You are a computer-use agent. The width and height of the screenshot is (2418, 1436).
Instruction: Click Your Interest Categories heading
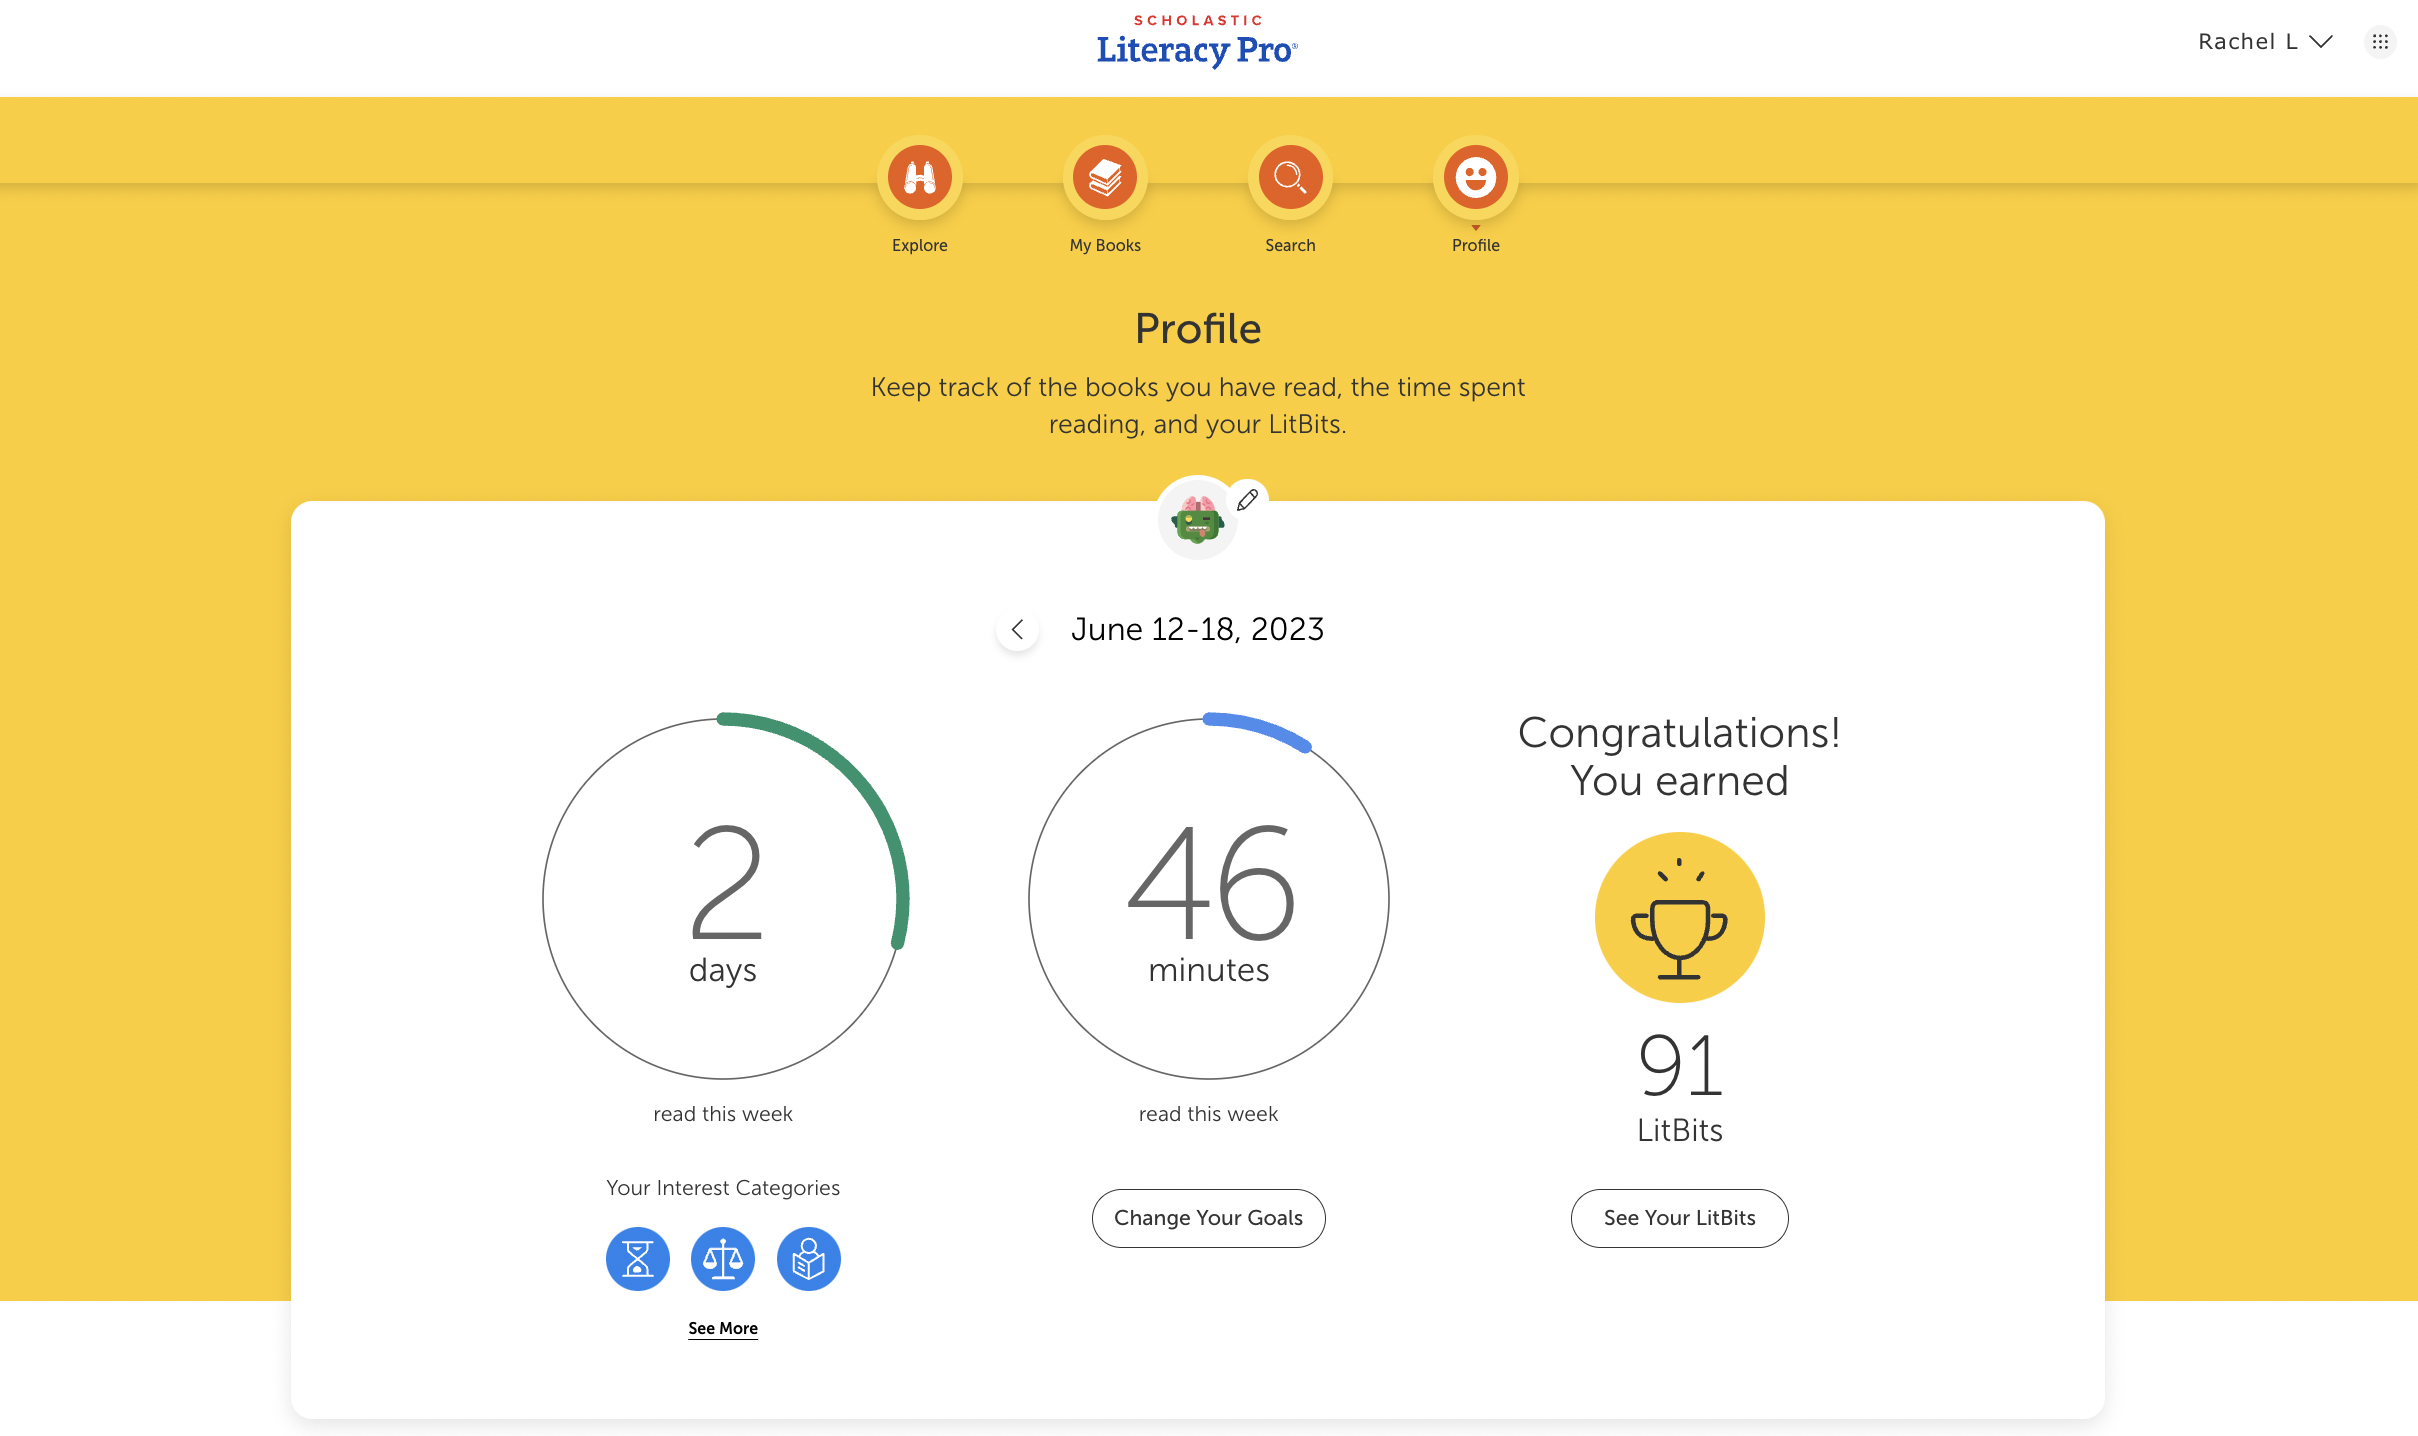tap(723, 1188)
